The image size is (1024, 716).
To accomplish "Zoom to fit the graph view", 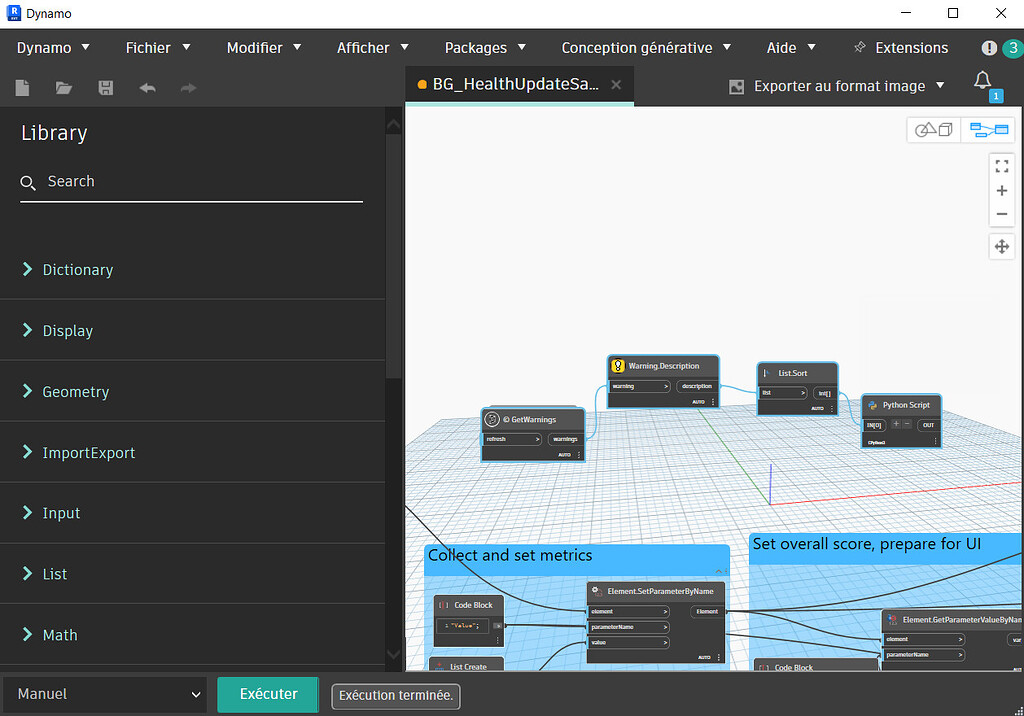I will coord(1001,166).
